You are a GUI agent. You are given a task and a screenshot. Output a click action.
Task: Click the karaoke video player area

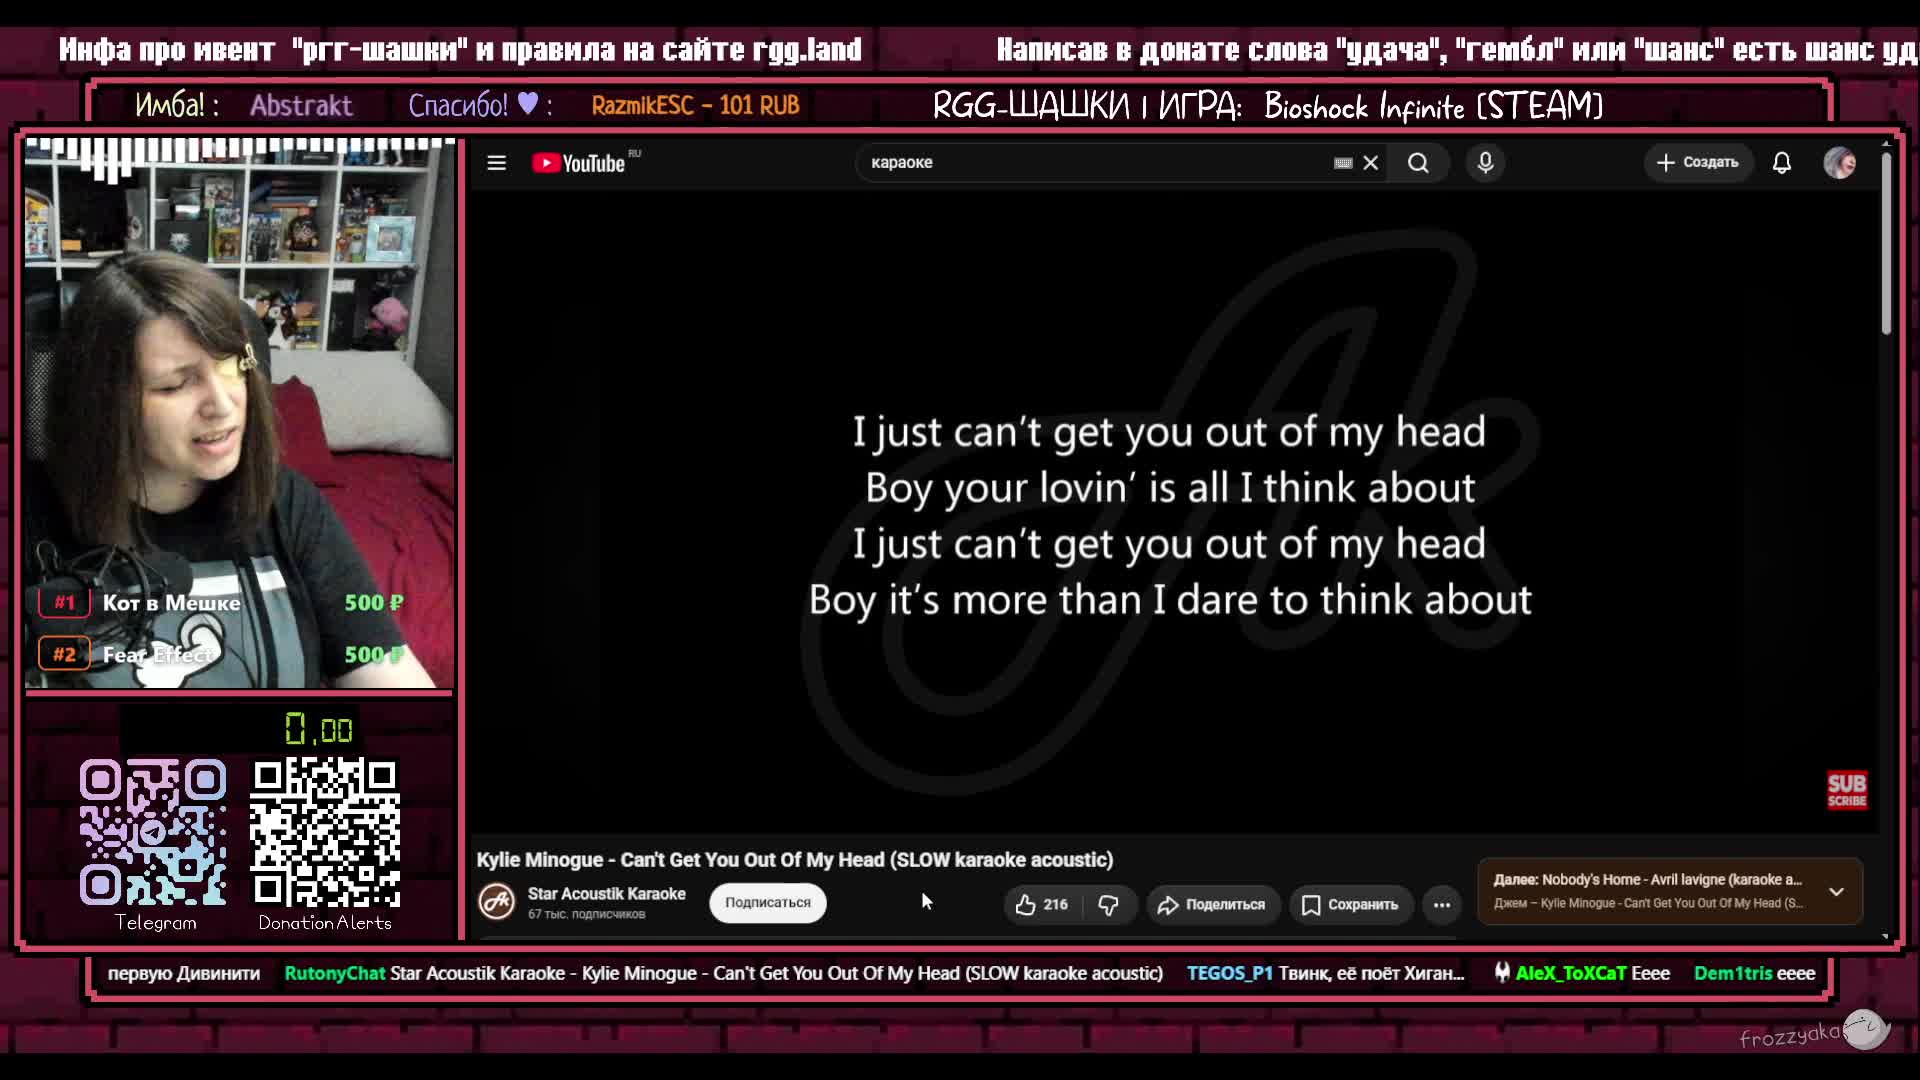(x=1174, y=513)
